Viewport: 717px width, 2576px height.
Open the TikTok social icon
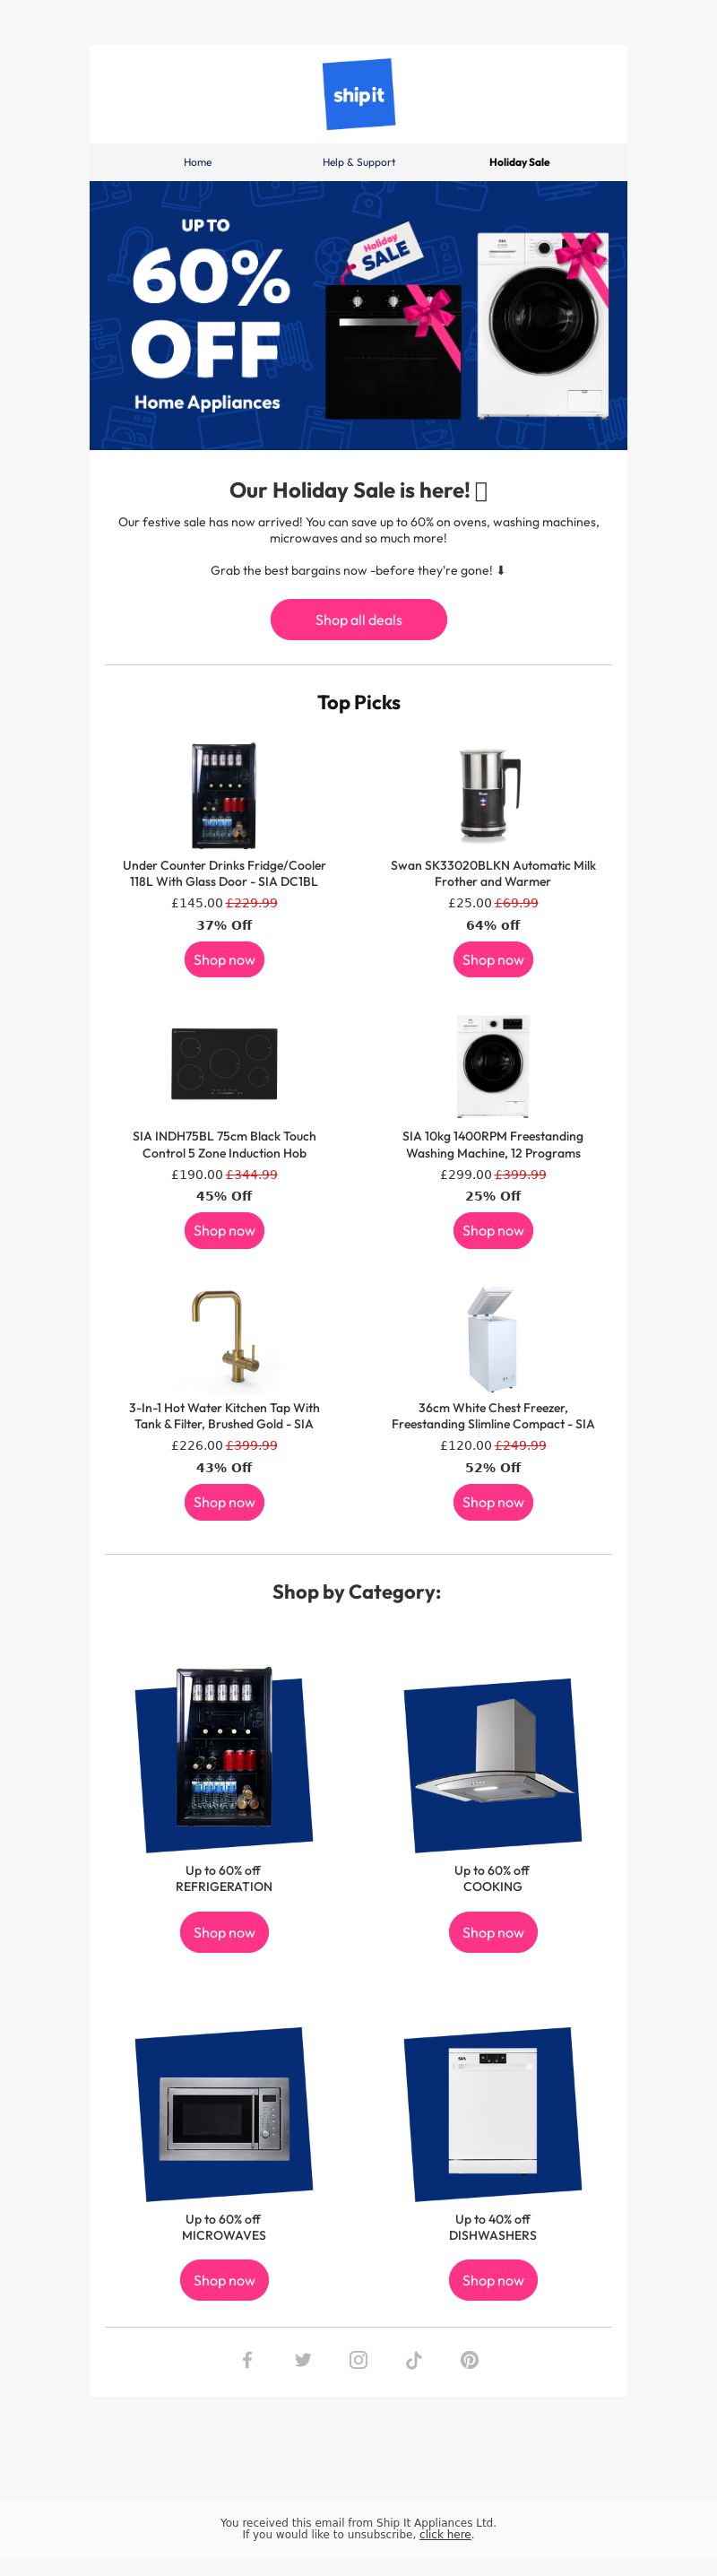point(414,2360)
